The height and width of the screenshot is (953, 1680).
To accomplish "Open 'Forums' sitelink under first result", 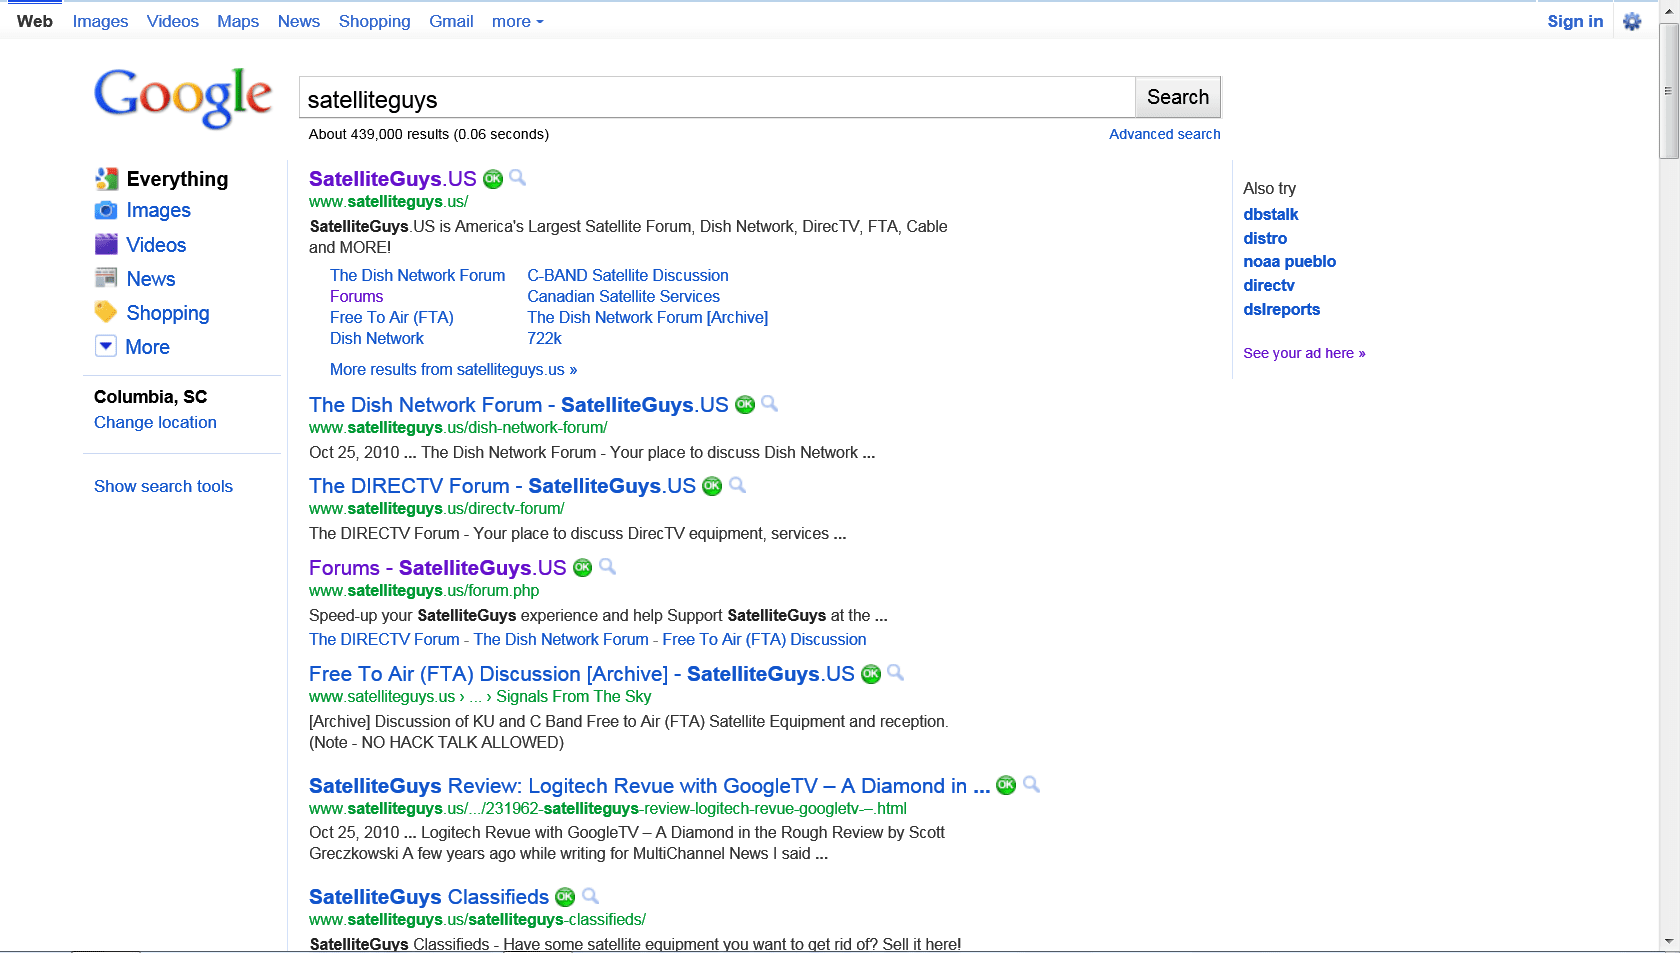I will [x=356, y=296].
